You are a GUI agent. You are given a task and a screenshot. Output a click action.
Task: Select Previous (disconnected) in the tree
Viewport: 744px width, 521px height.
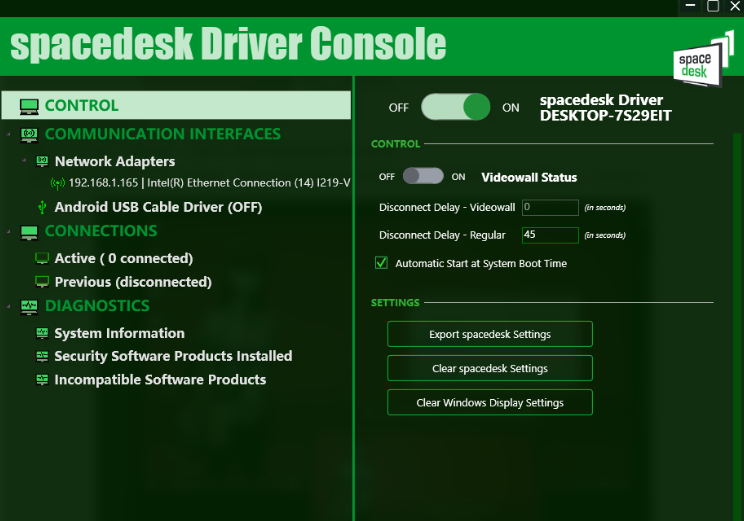pos(132,282)
